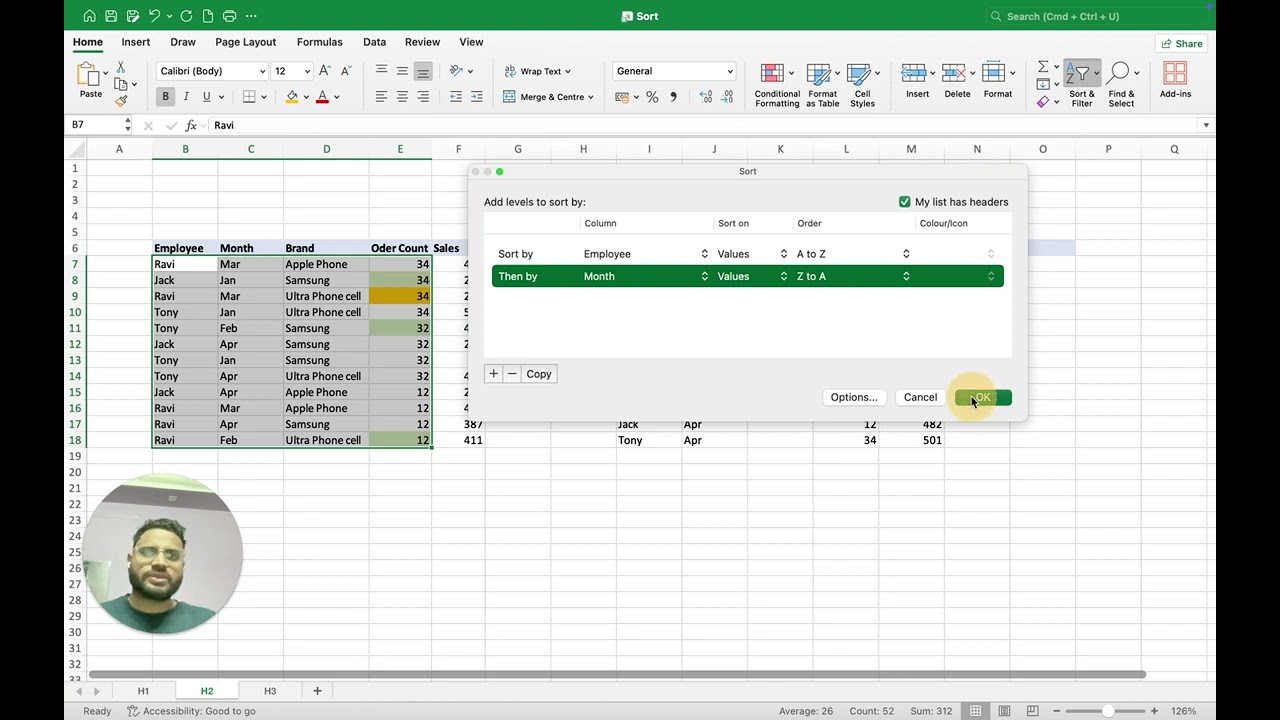
Task: Decrease font size with smaller A icon
Action: coord(346,71)
